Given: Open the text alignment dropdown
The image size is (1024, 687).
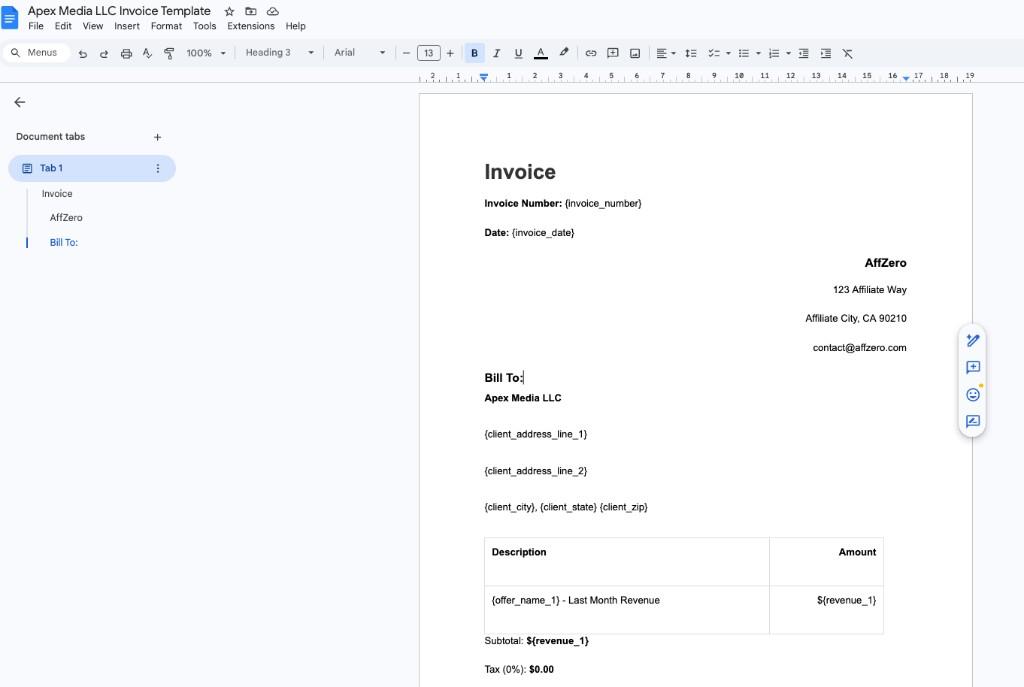Looking at the screenshot, I should (665, 54).
